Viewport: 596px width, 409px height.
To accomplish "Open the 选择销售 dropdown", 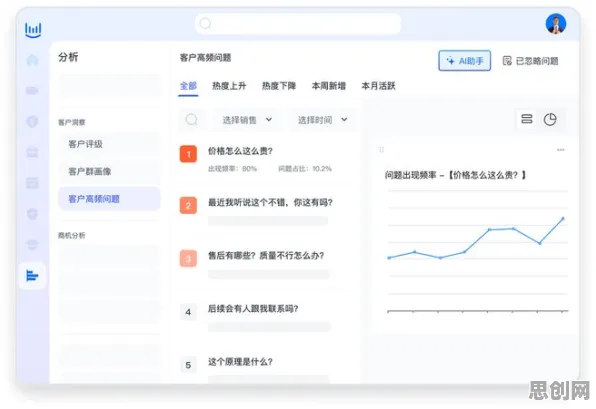I will pyautogui.click(x=247, y=120).
